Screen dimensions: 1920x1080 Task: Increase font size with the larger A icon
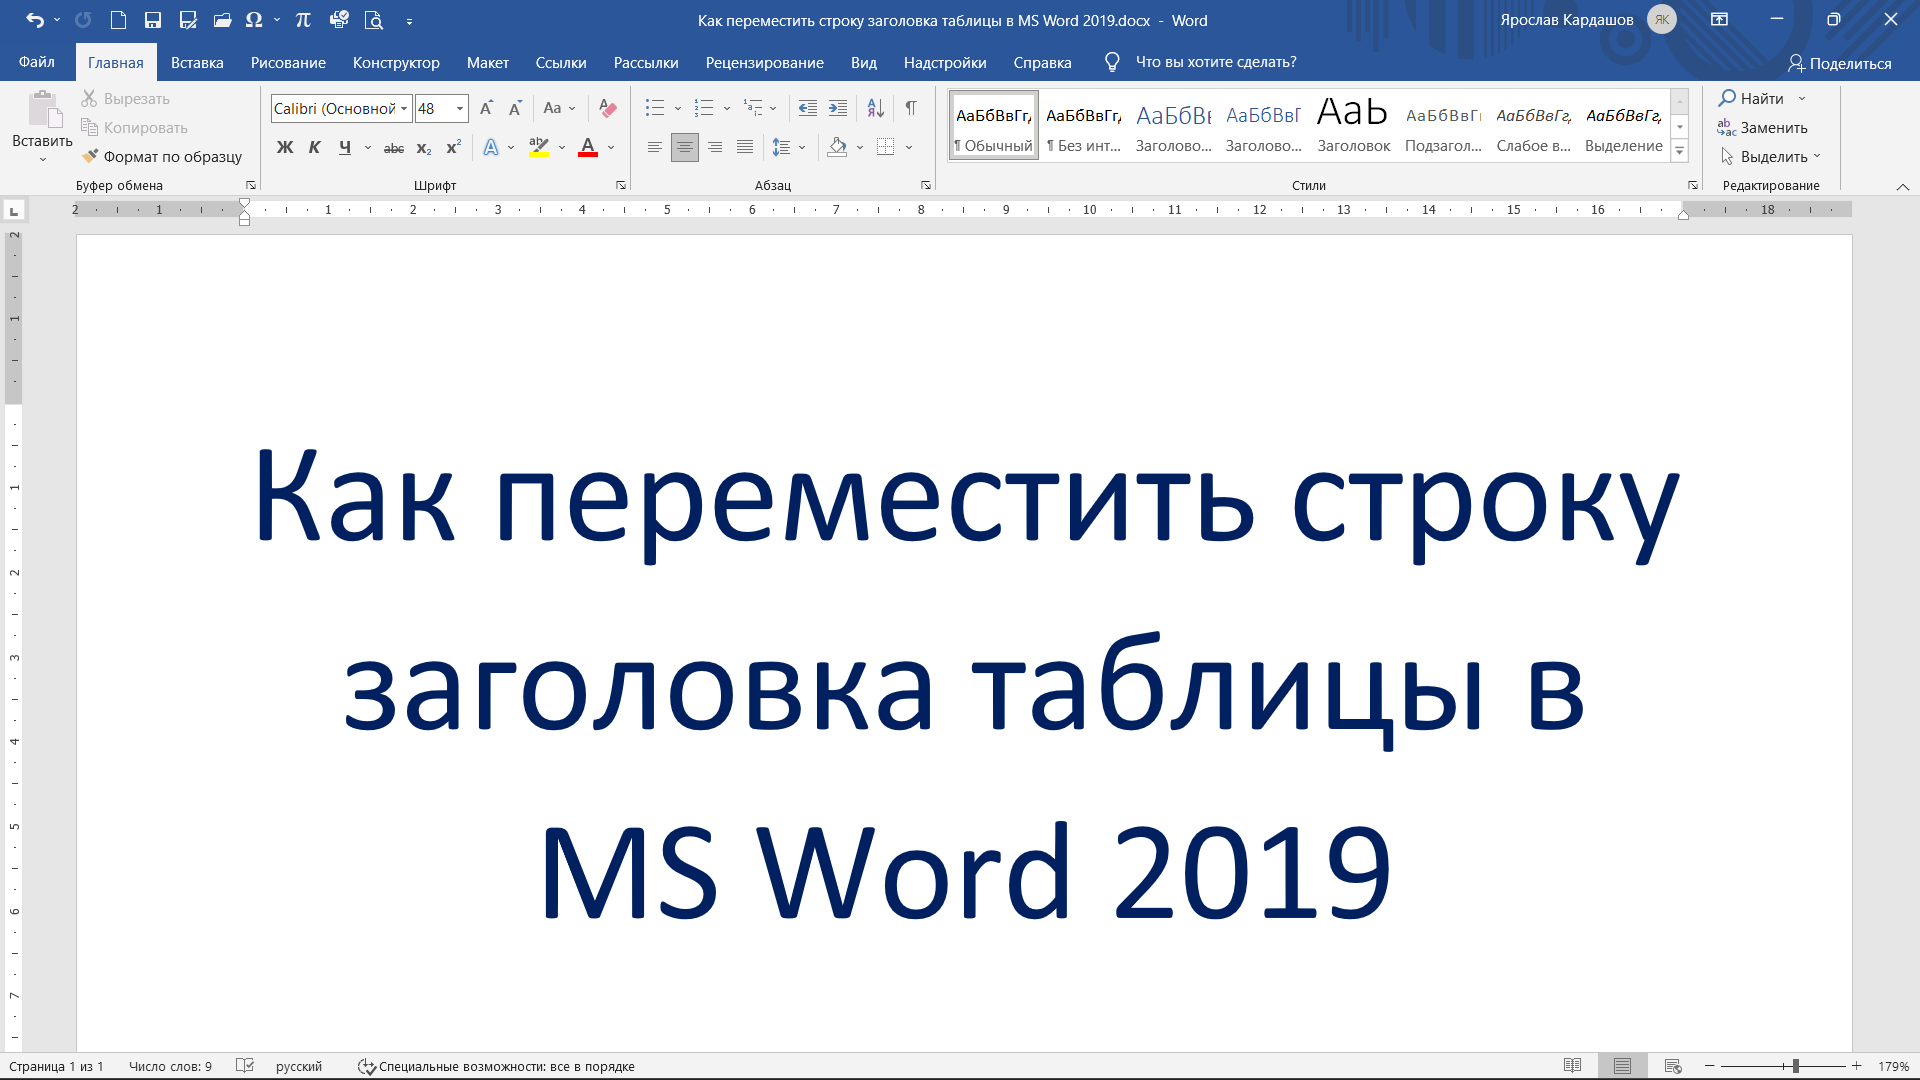pyautogui.click(x=486, y=108)
